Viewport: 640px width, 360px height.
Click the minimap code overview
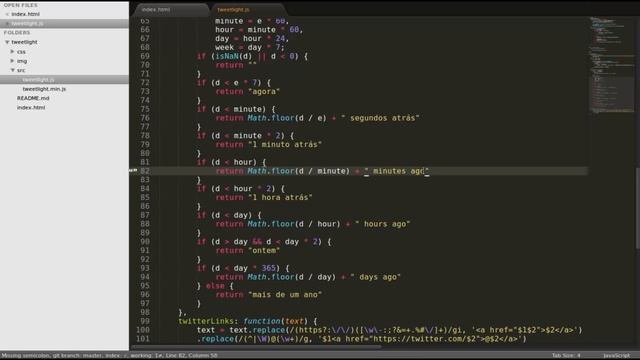[x=611, y=65]
